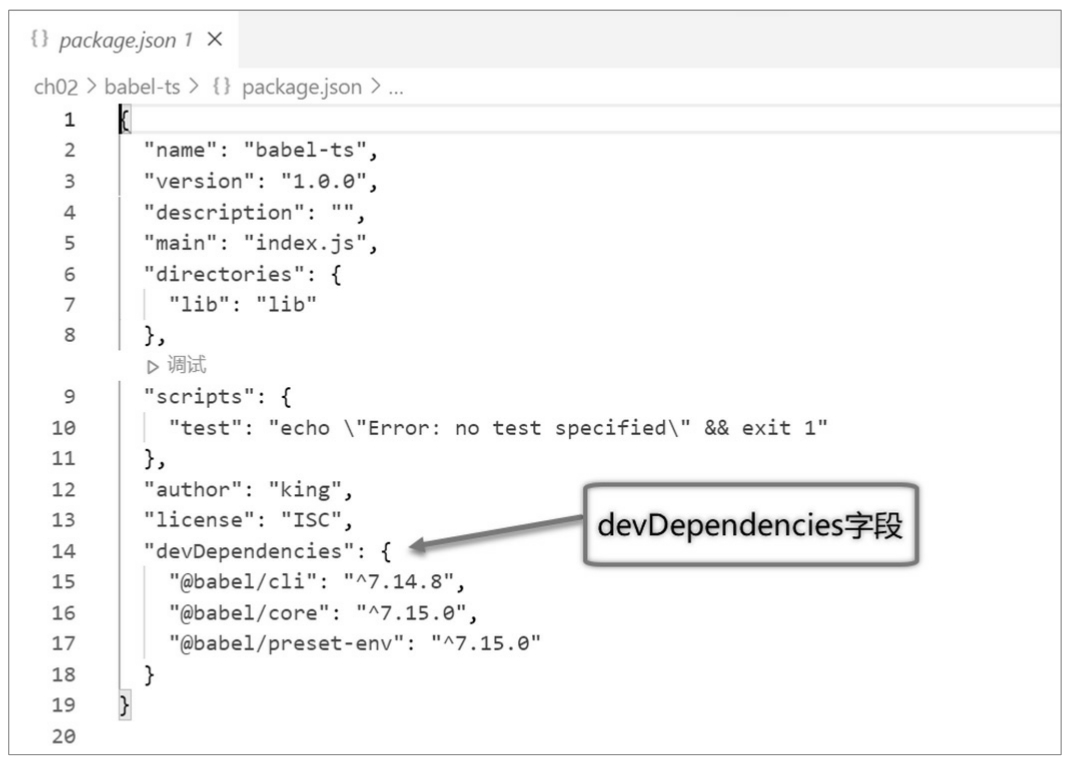Image resolution: width=1069 pixels, height=763 pixels.
Task: Click line number 1 in gutter
Action: tap(70, 120)
